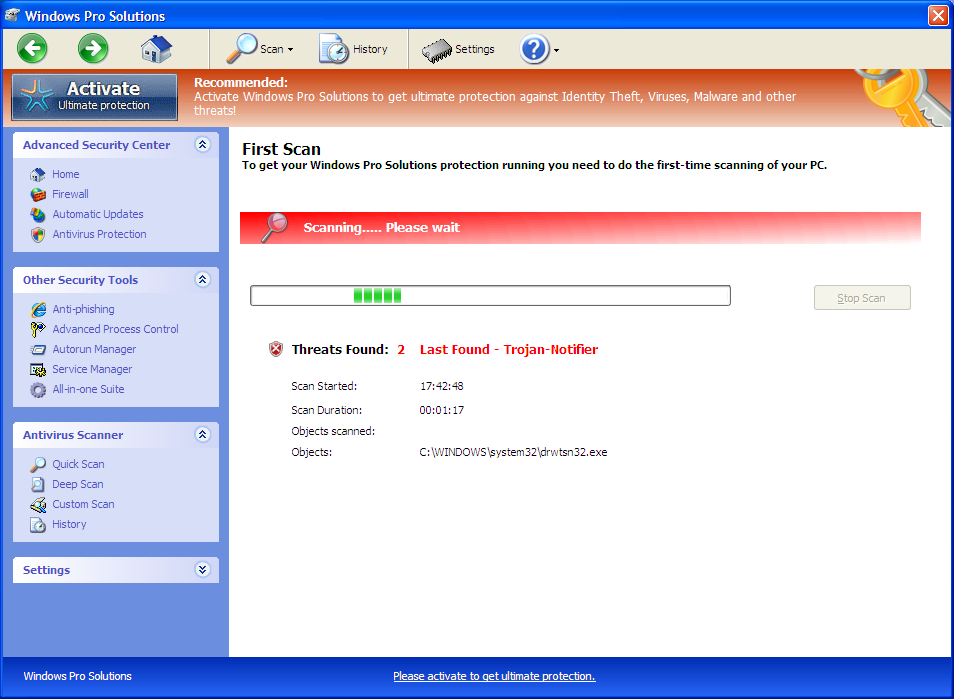Open Service Manager link
954x699 pixels.
pos(92,369)
